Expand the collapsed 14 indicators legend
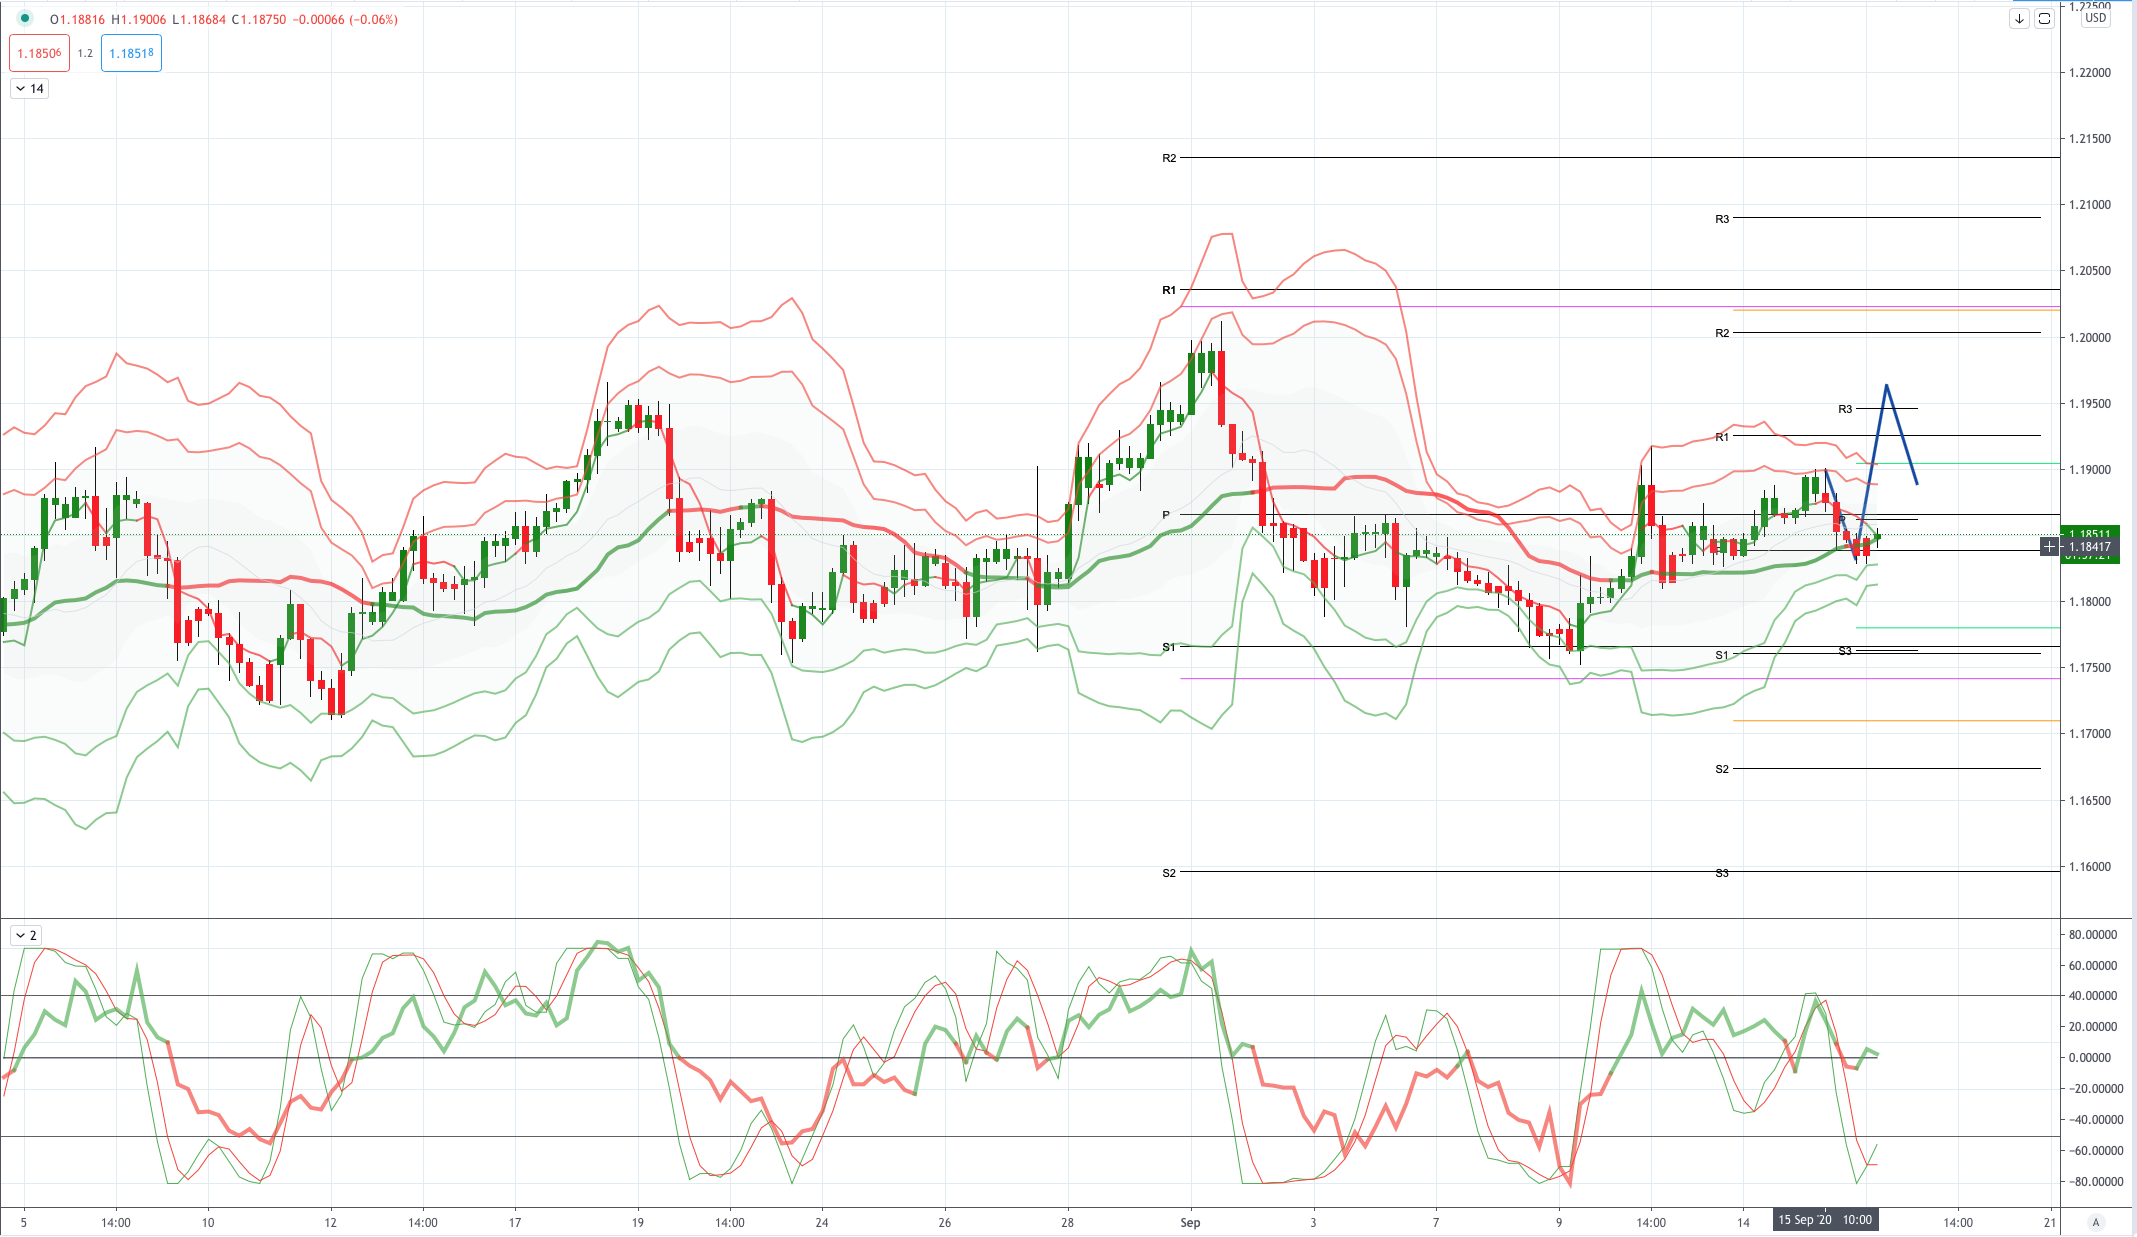This screenshot has width=2137, height=1237. pyautogui.click(x=30, y=88)
